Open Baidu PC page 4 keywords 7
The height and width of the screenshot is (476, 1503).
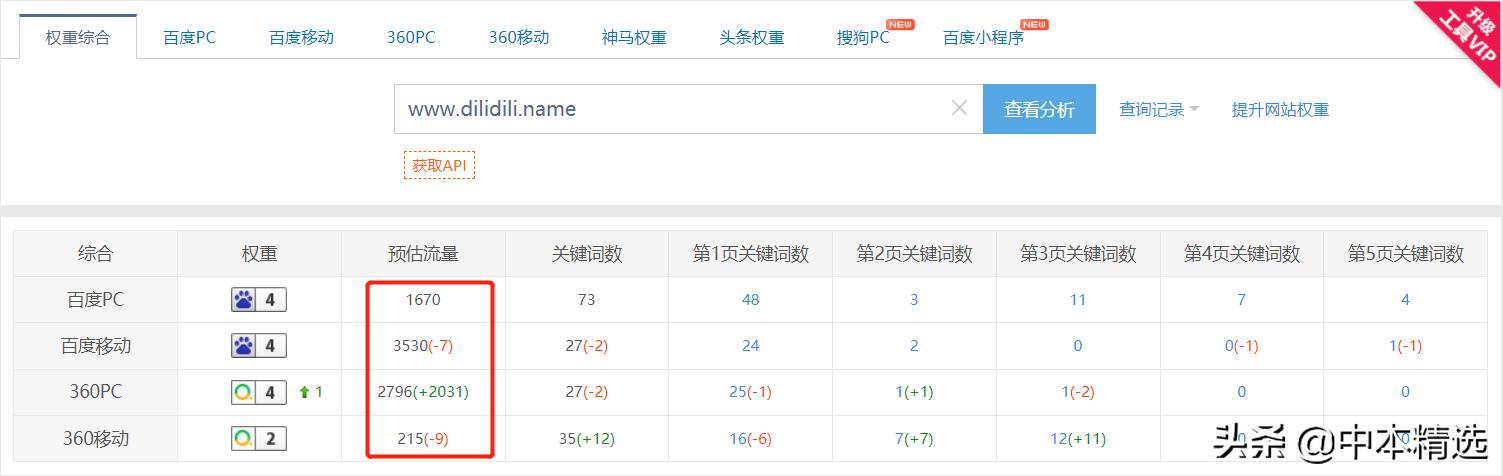tap(1242, 299)
